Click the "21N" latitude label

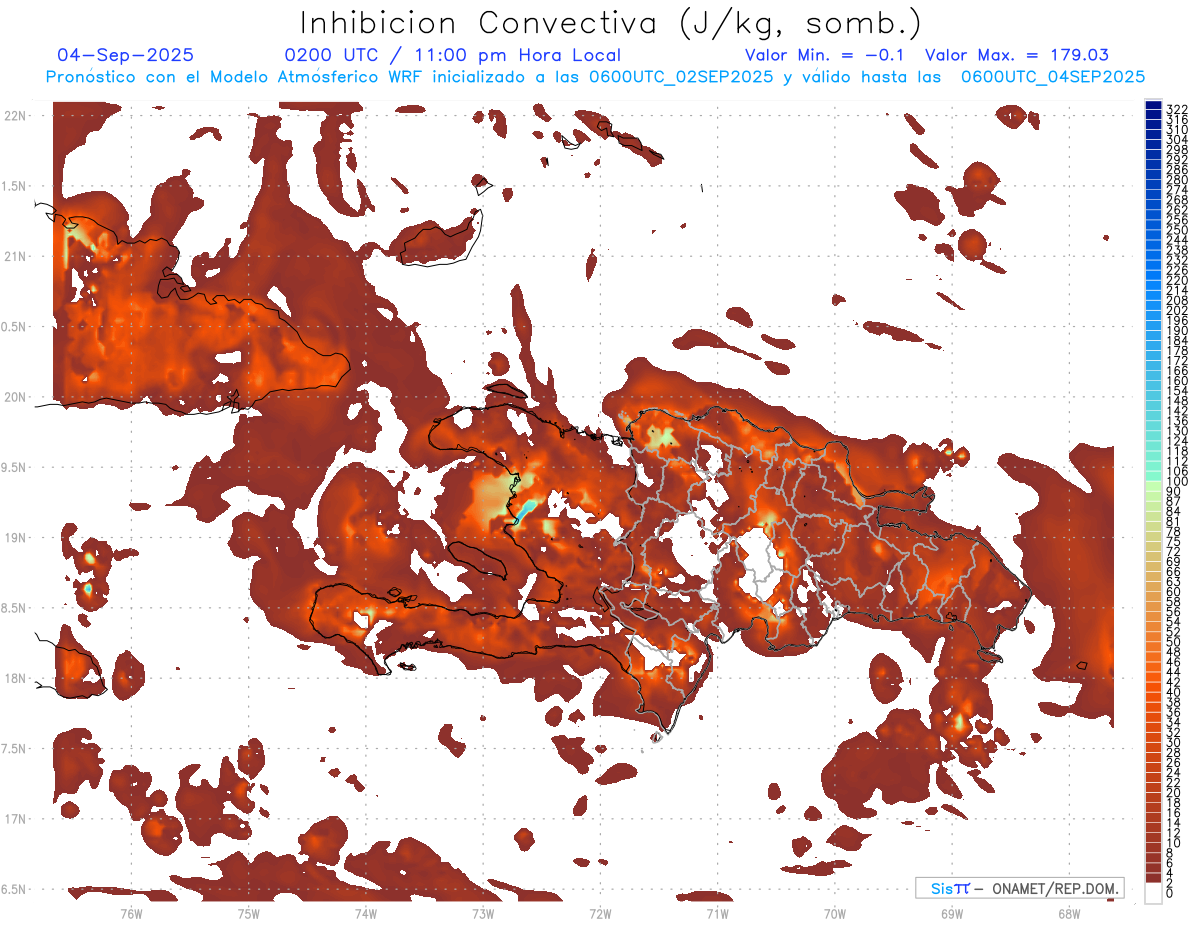pyautogui.click(x=16, y=257)
